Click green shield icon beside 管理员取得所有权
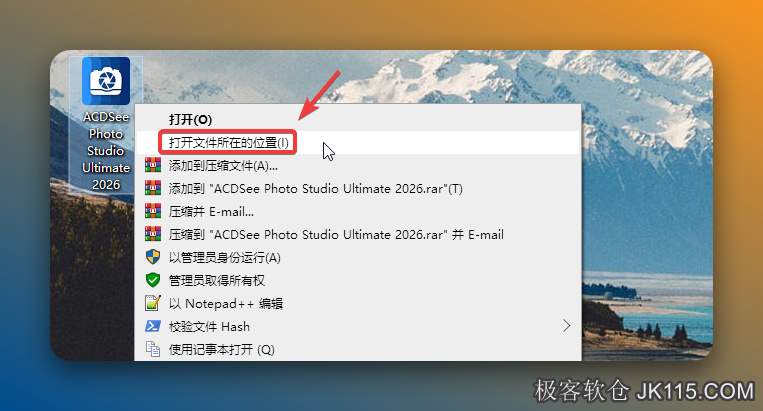 [x=153, y=280]
